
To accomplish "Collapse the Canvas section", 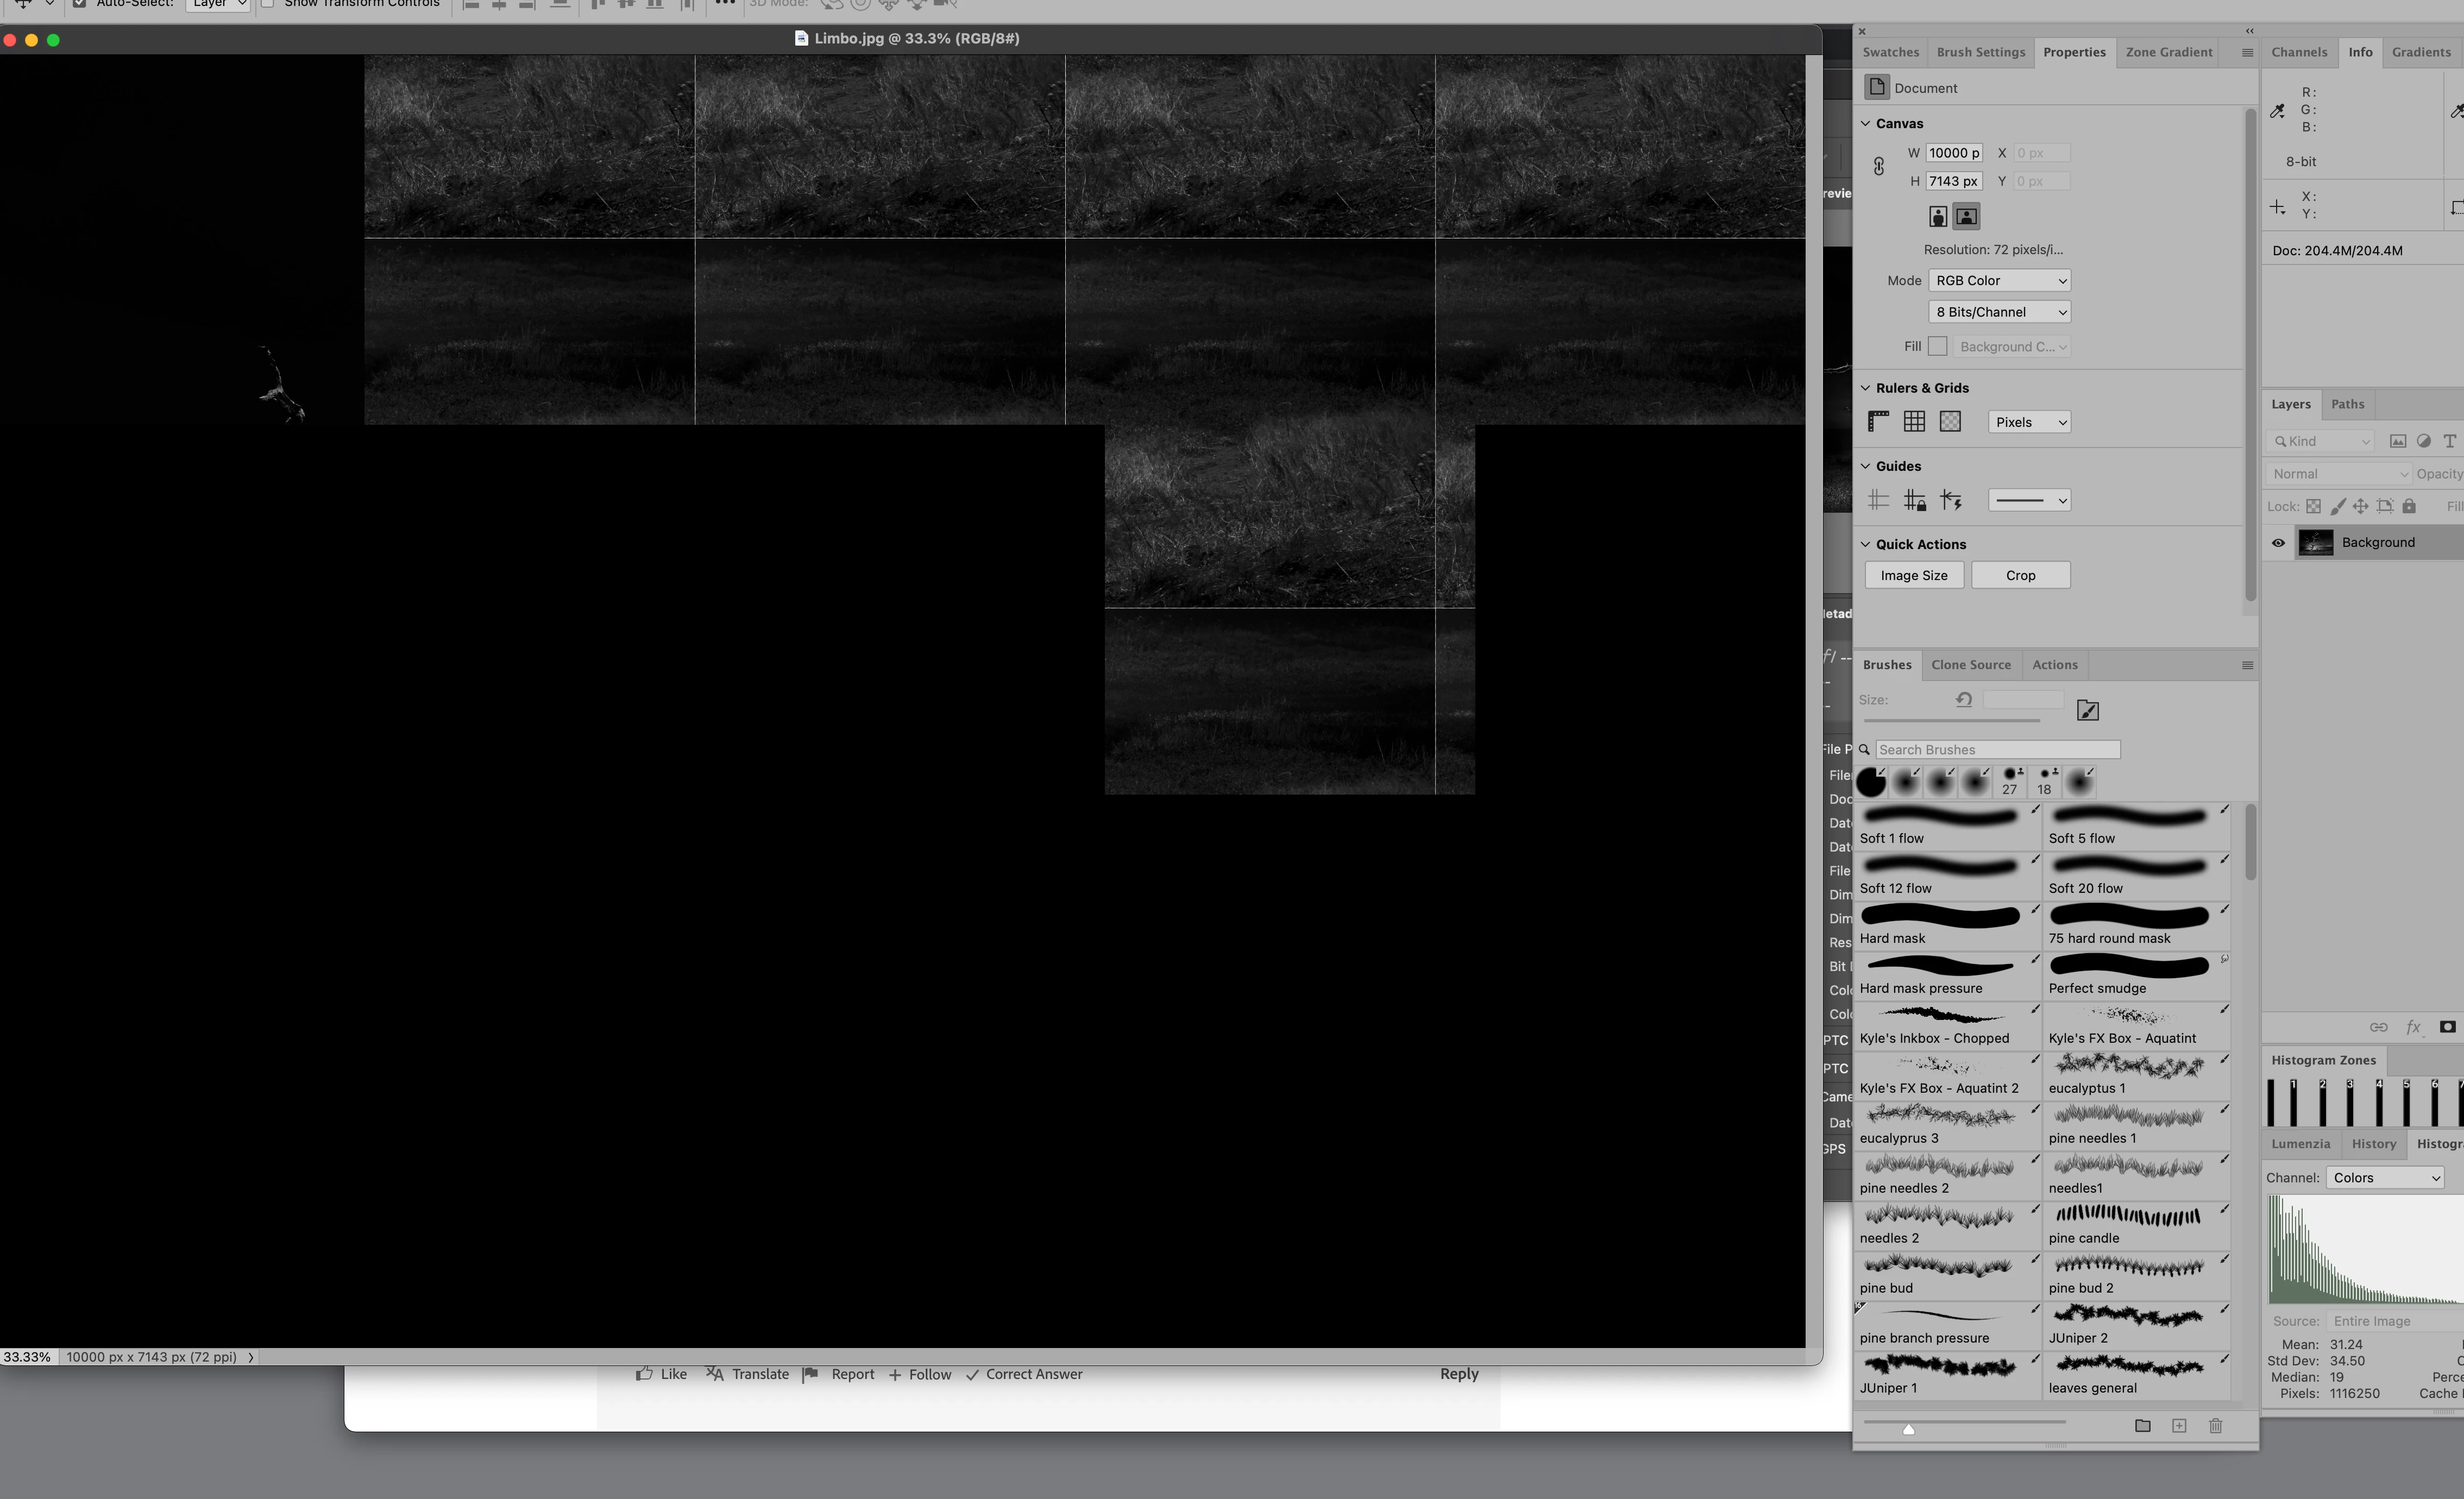I will (1865, 124).
